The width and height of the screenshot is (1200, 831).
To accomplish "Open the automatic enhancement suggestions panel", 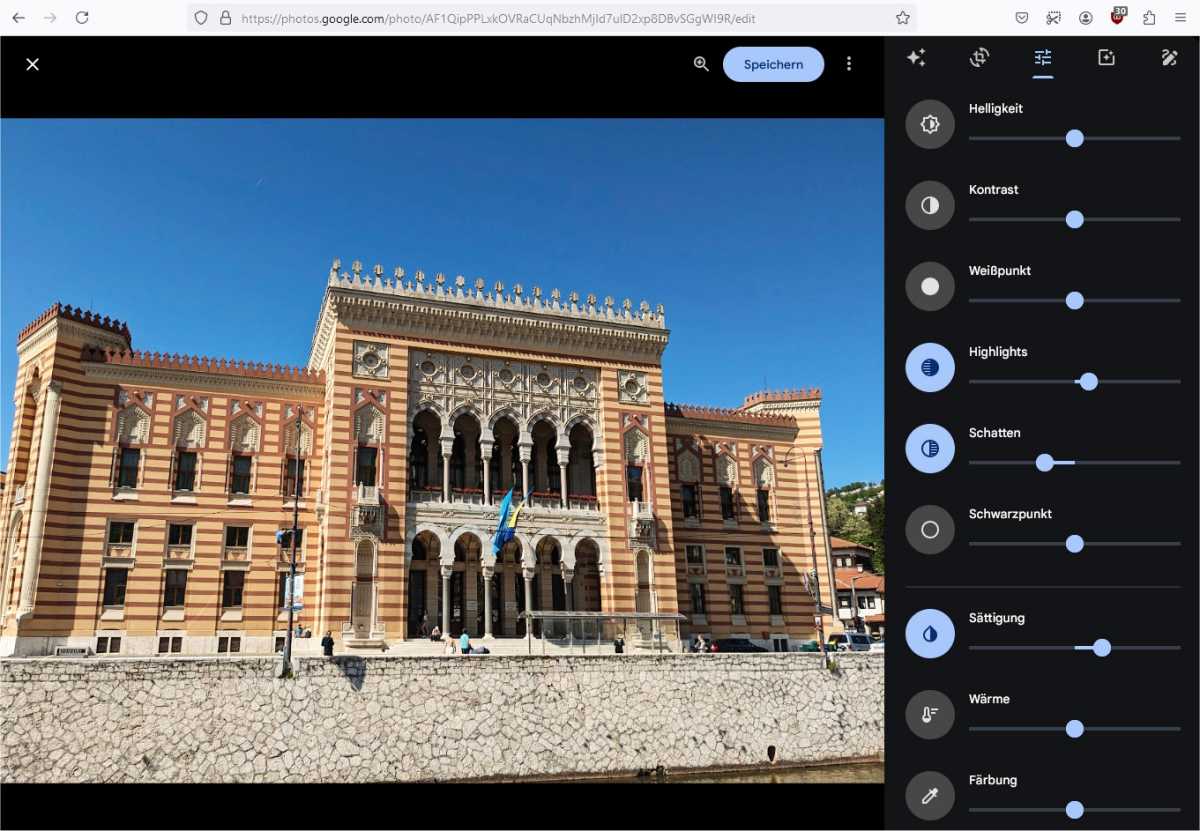I will click(x=917, y=58).
